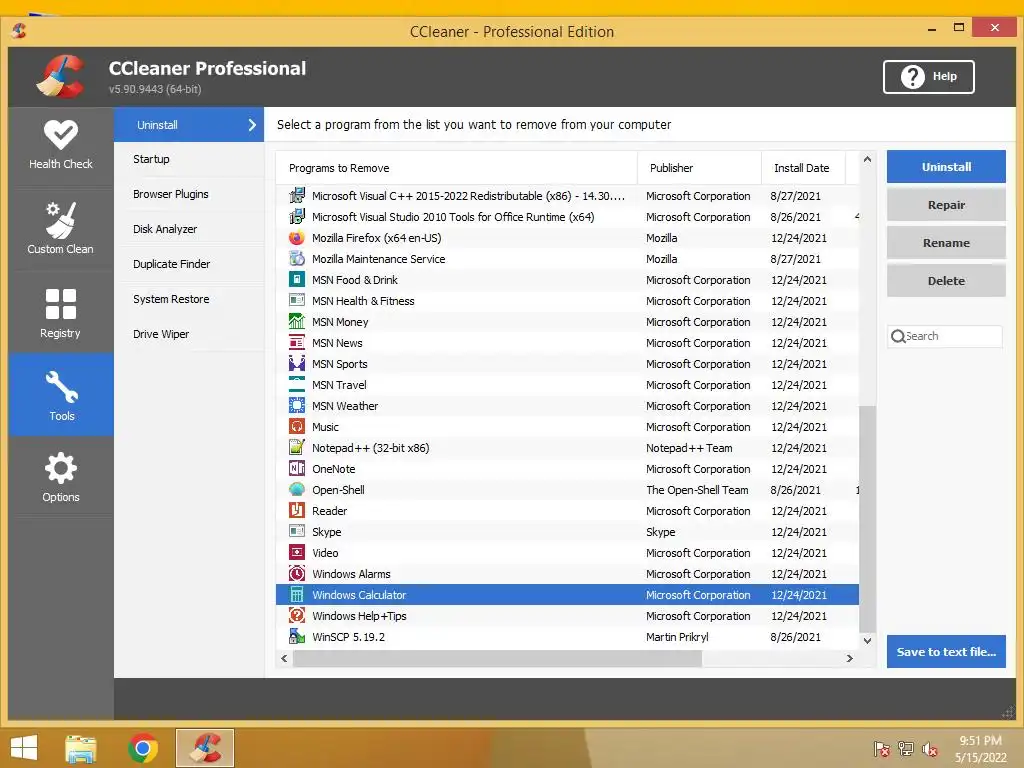Sort by Programs to Remove column

point(456,168)
